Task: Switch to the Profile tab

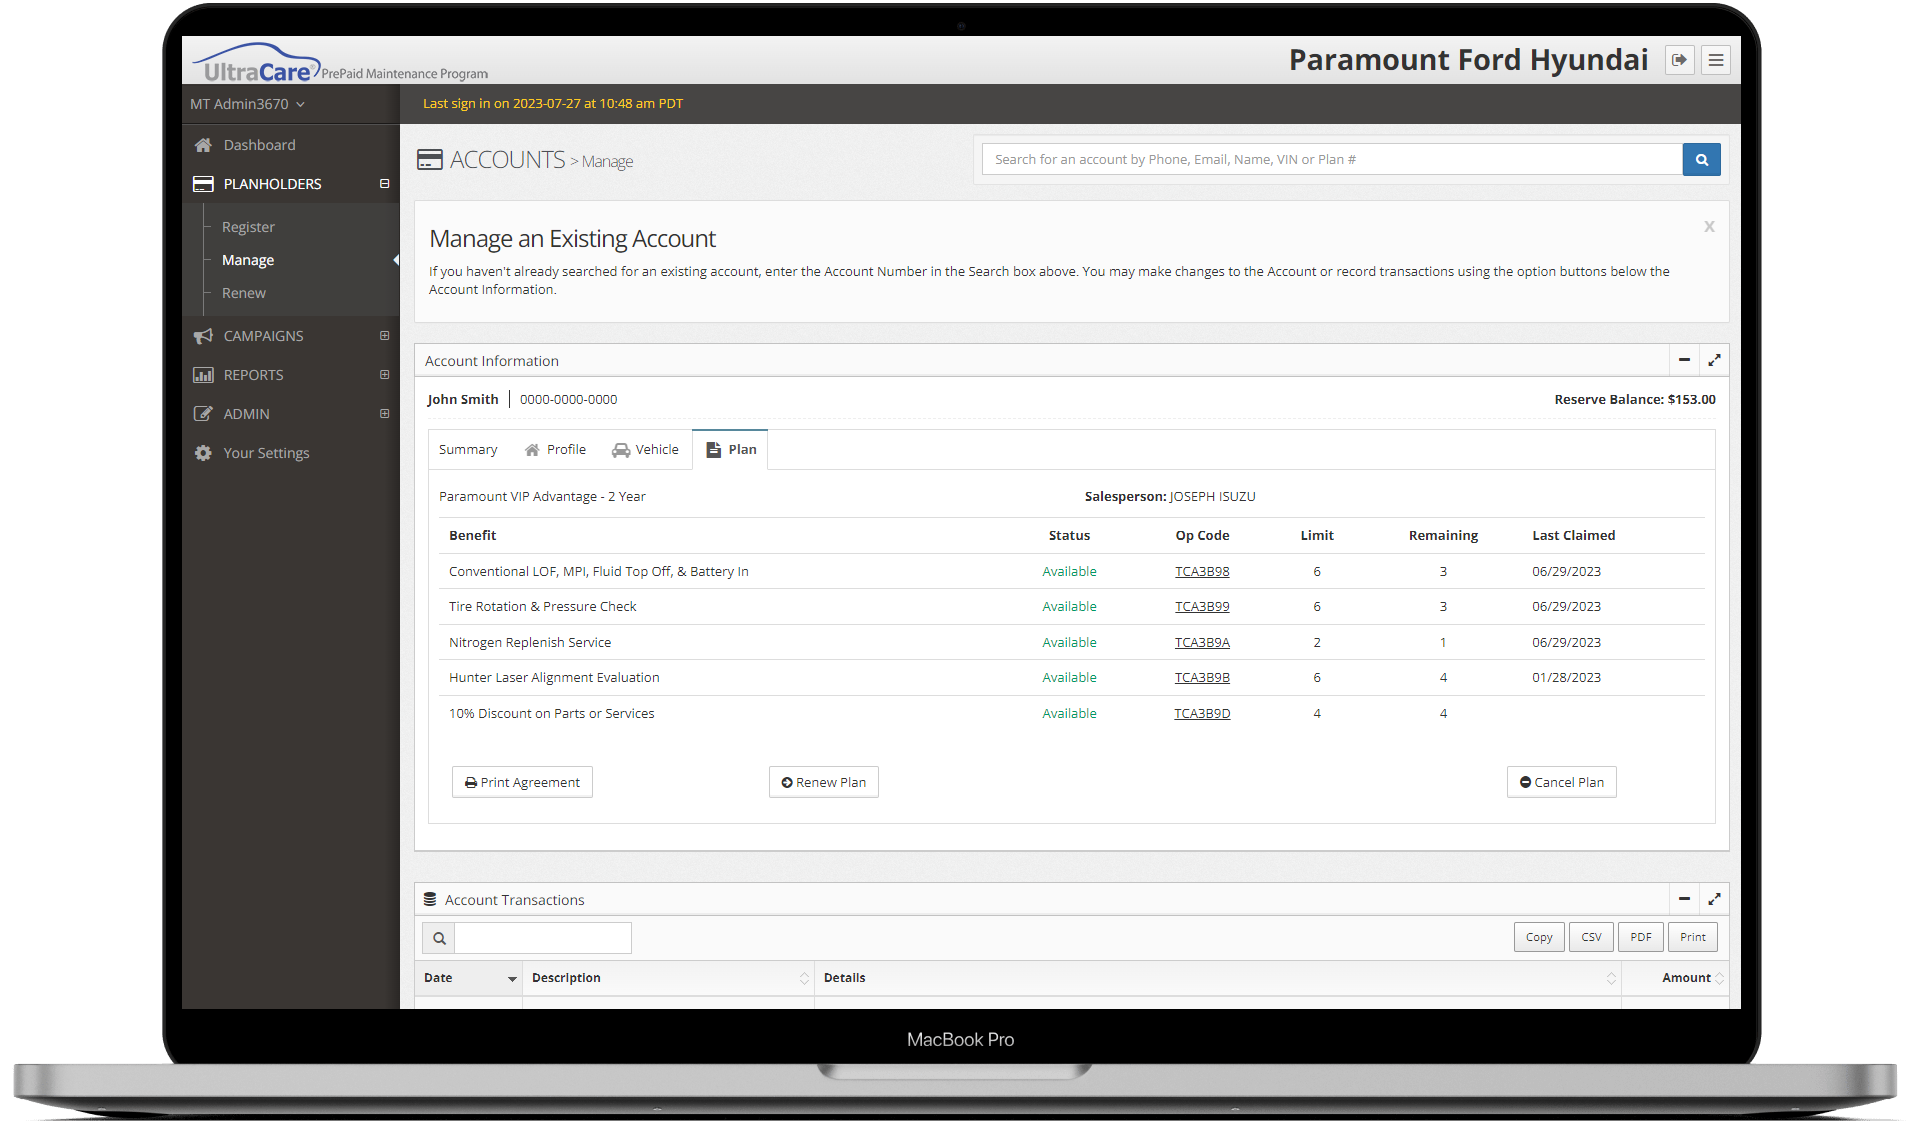Action: point(556,450)
